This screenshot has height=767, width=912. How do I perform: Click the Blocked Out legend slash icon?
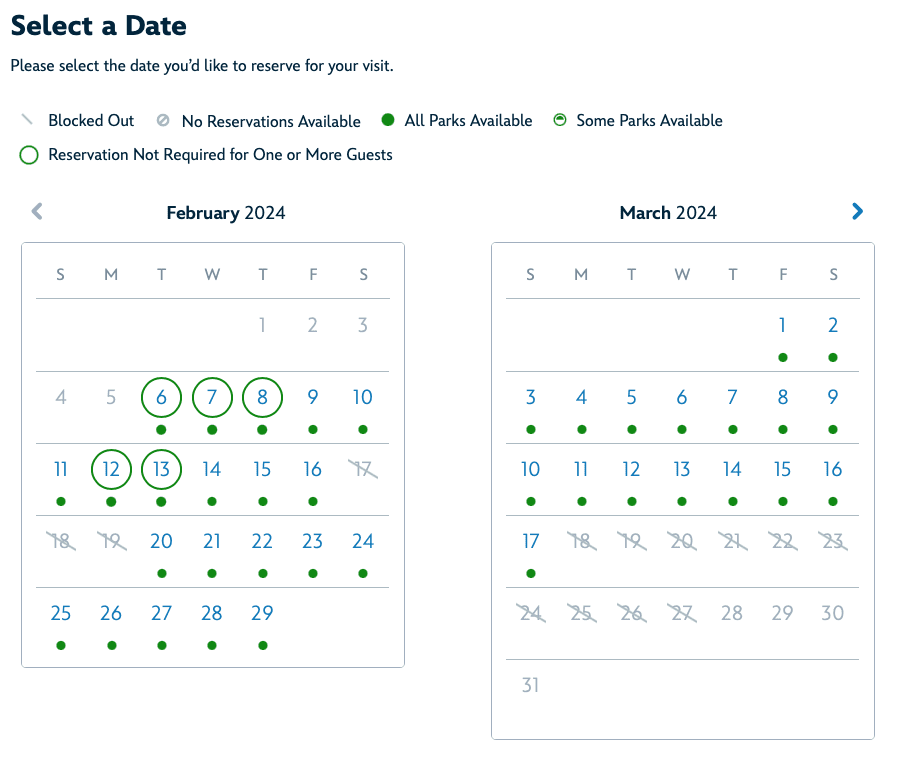point(27,120)
